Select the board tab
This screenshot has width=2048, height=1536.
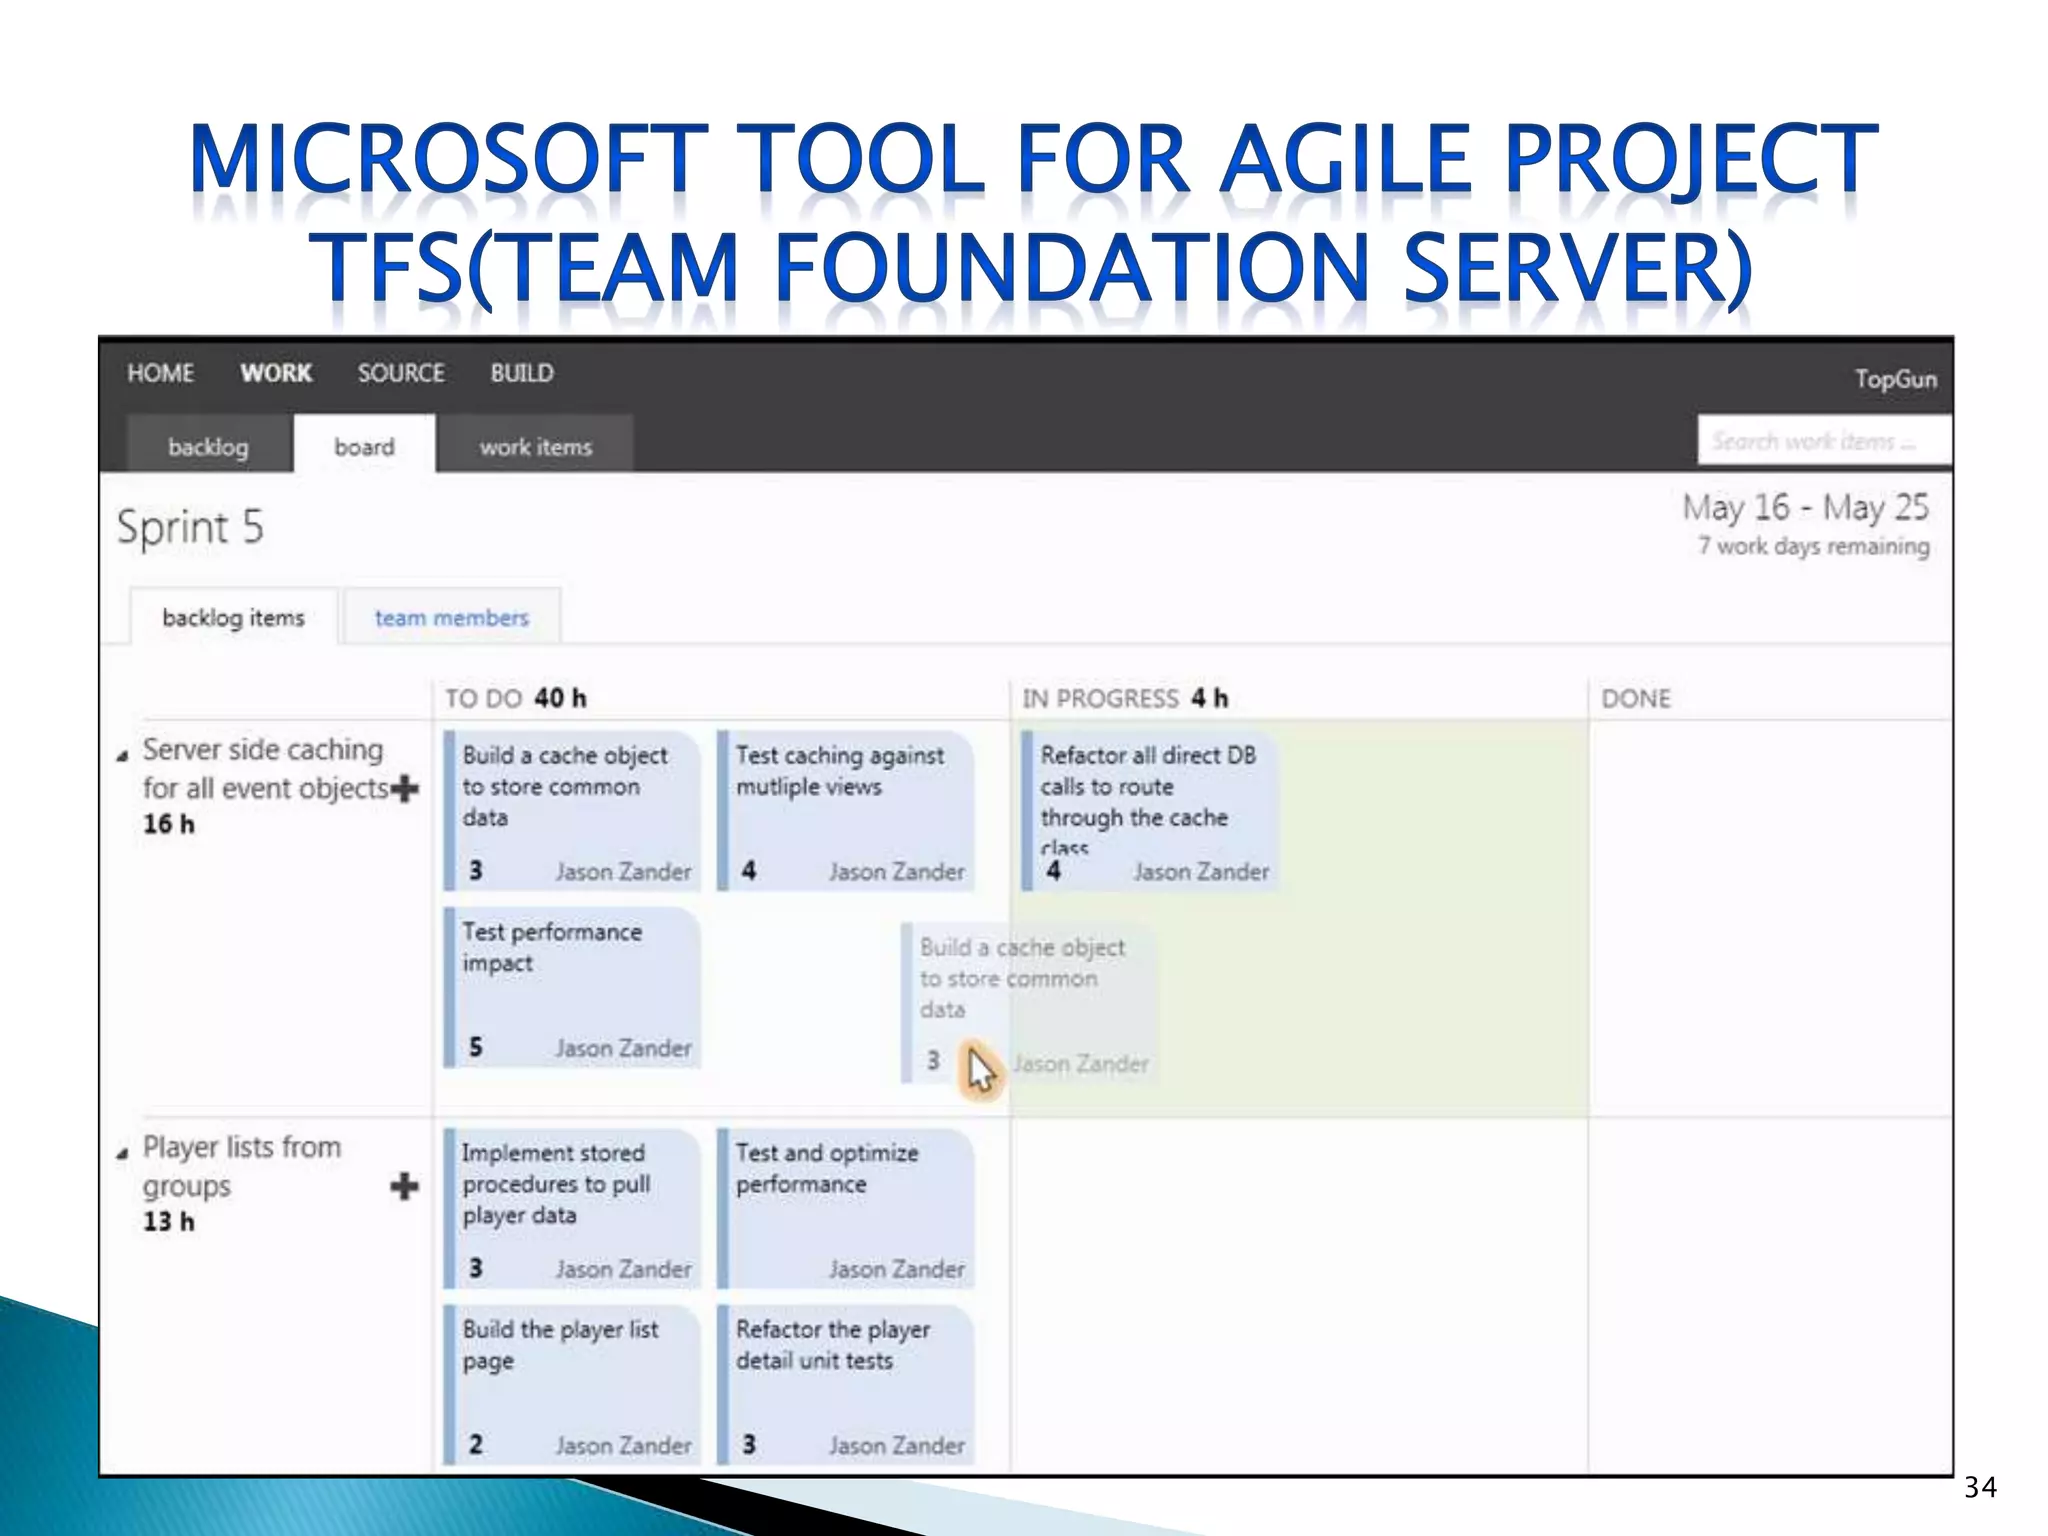pyautogui.click(x=364, y=446)
